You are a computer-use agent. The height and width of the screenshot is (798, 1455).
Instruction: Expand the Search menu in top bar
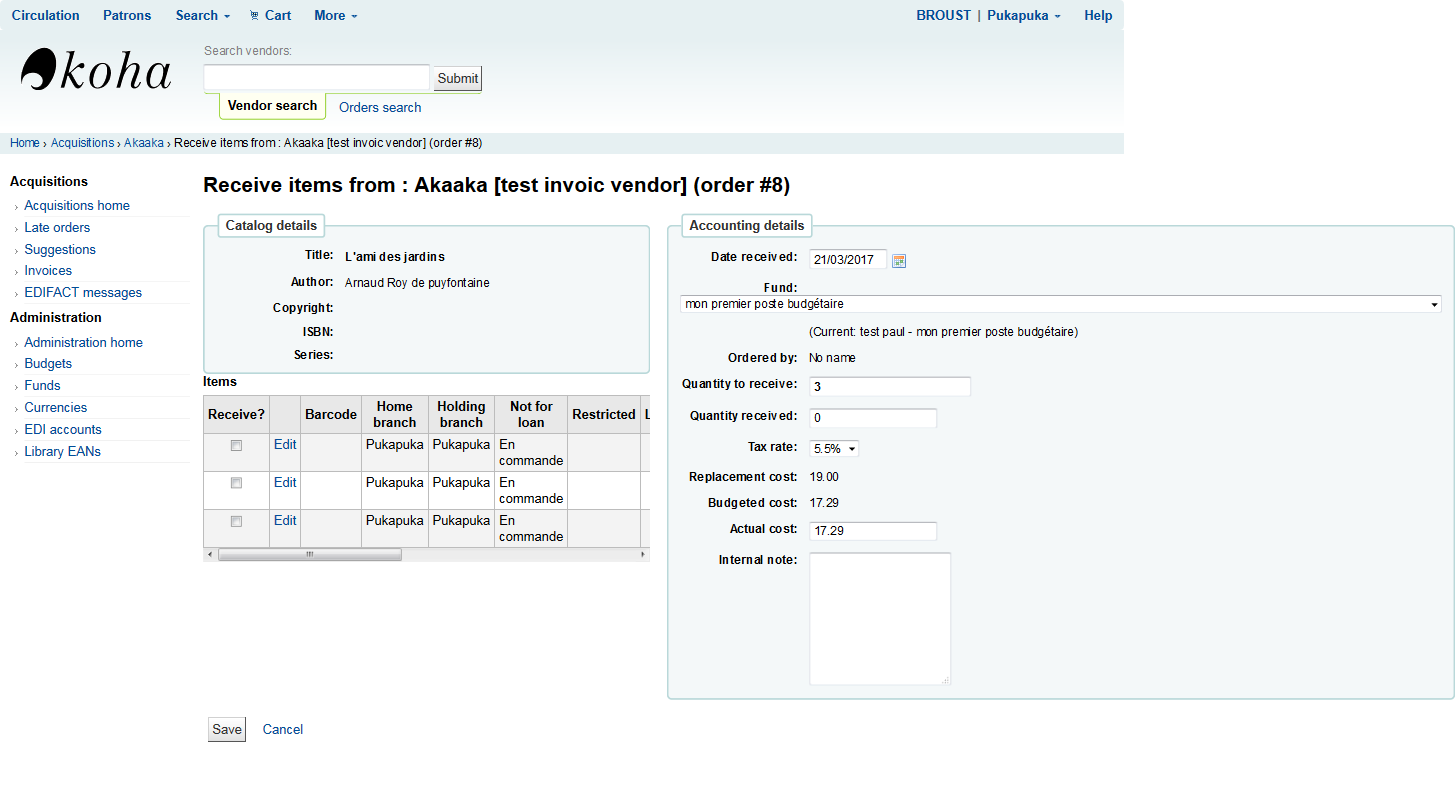(202, 15)
